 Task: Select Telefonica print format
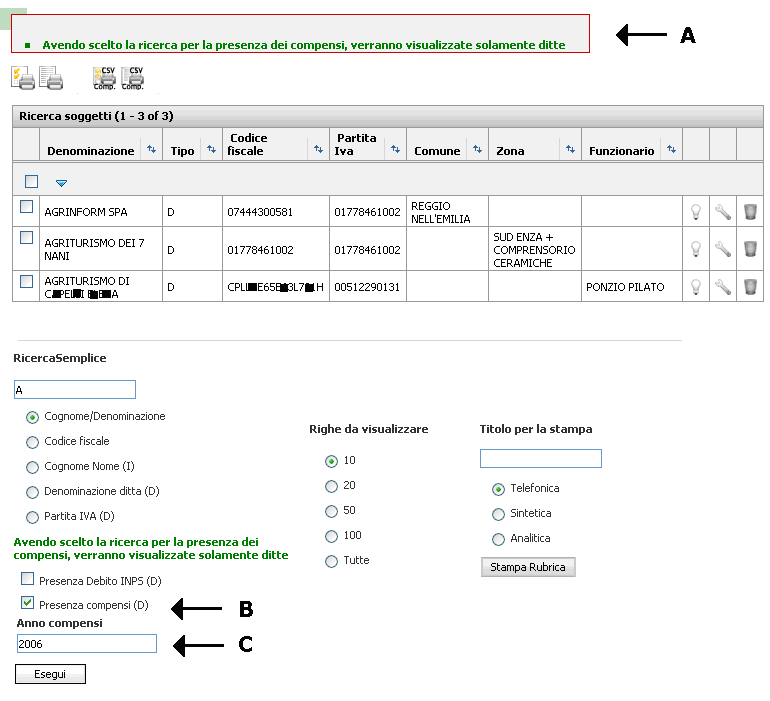point(498,489)
